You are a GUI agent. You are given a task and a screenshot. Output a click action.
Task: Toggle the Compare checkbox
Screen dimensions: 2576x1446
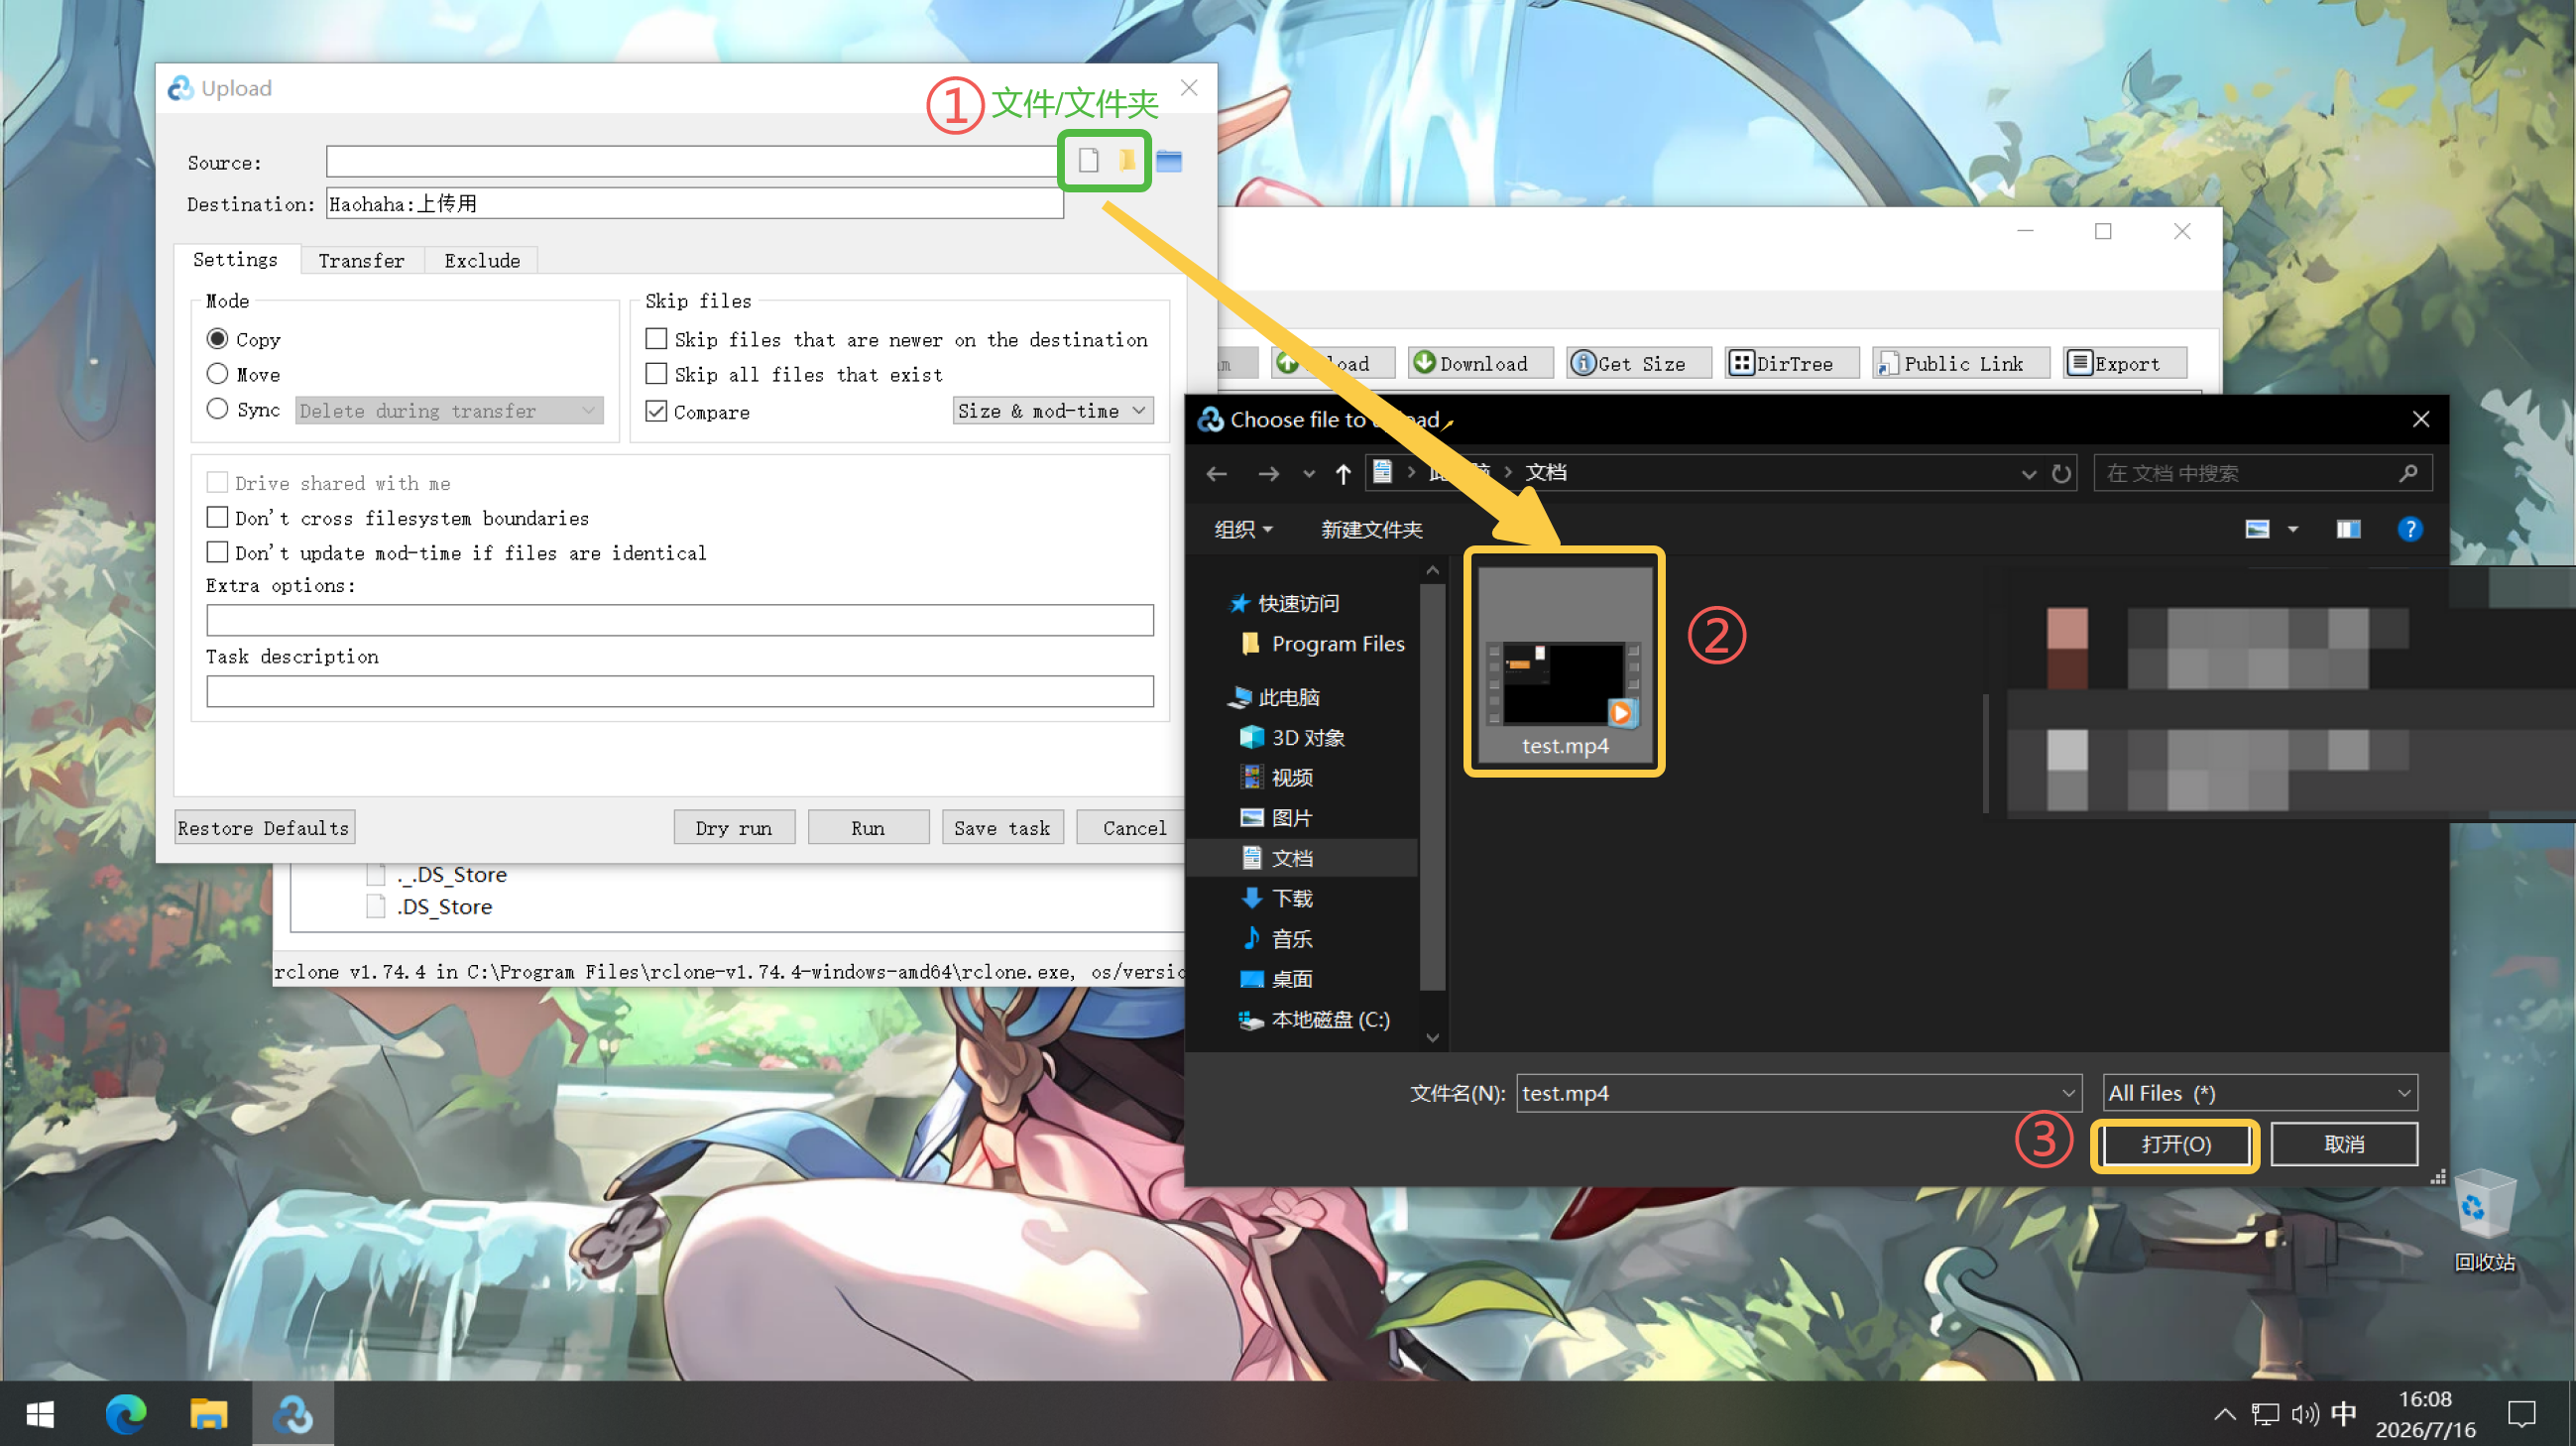tap(656, 411)
